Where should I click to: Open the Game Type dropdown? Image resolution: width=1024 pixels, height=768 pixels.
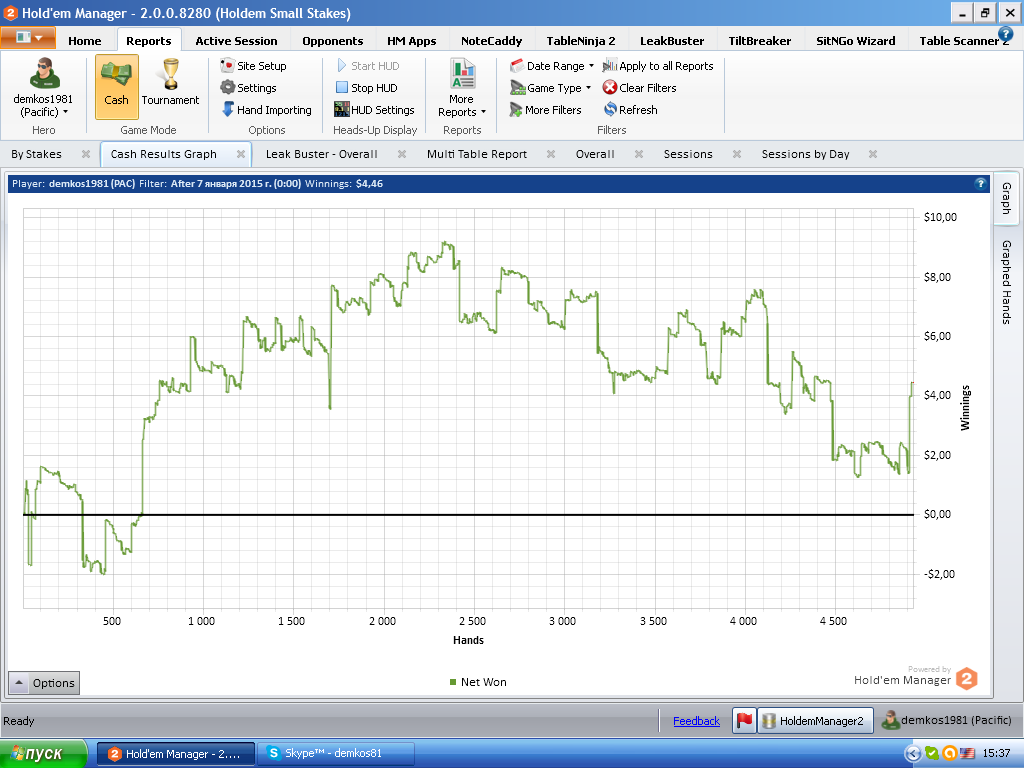tap(551, 88)
